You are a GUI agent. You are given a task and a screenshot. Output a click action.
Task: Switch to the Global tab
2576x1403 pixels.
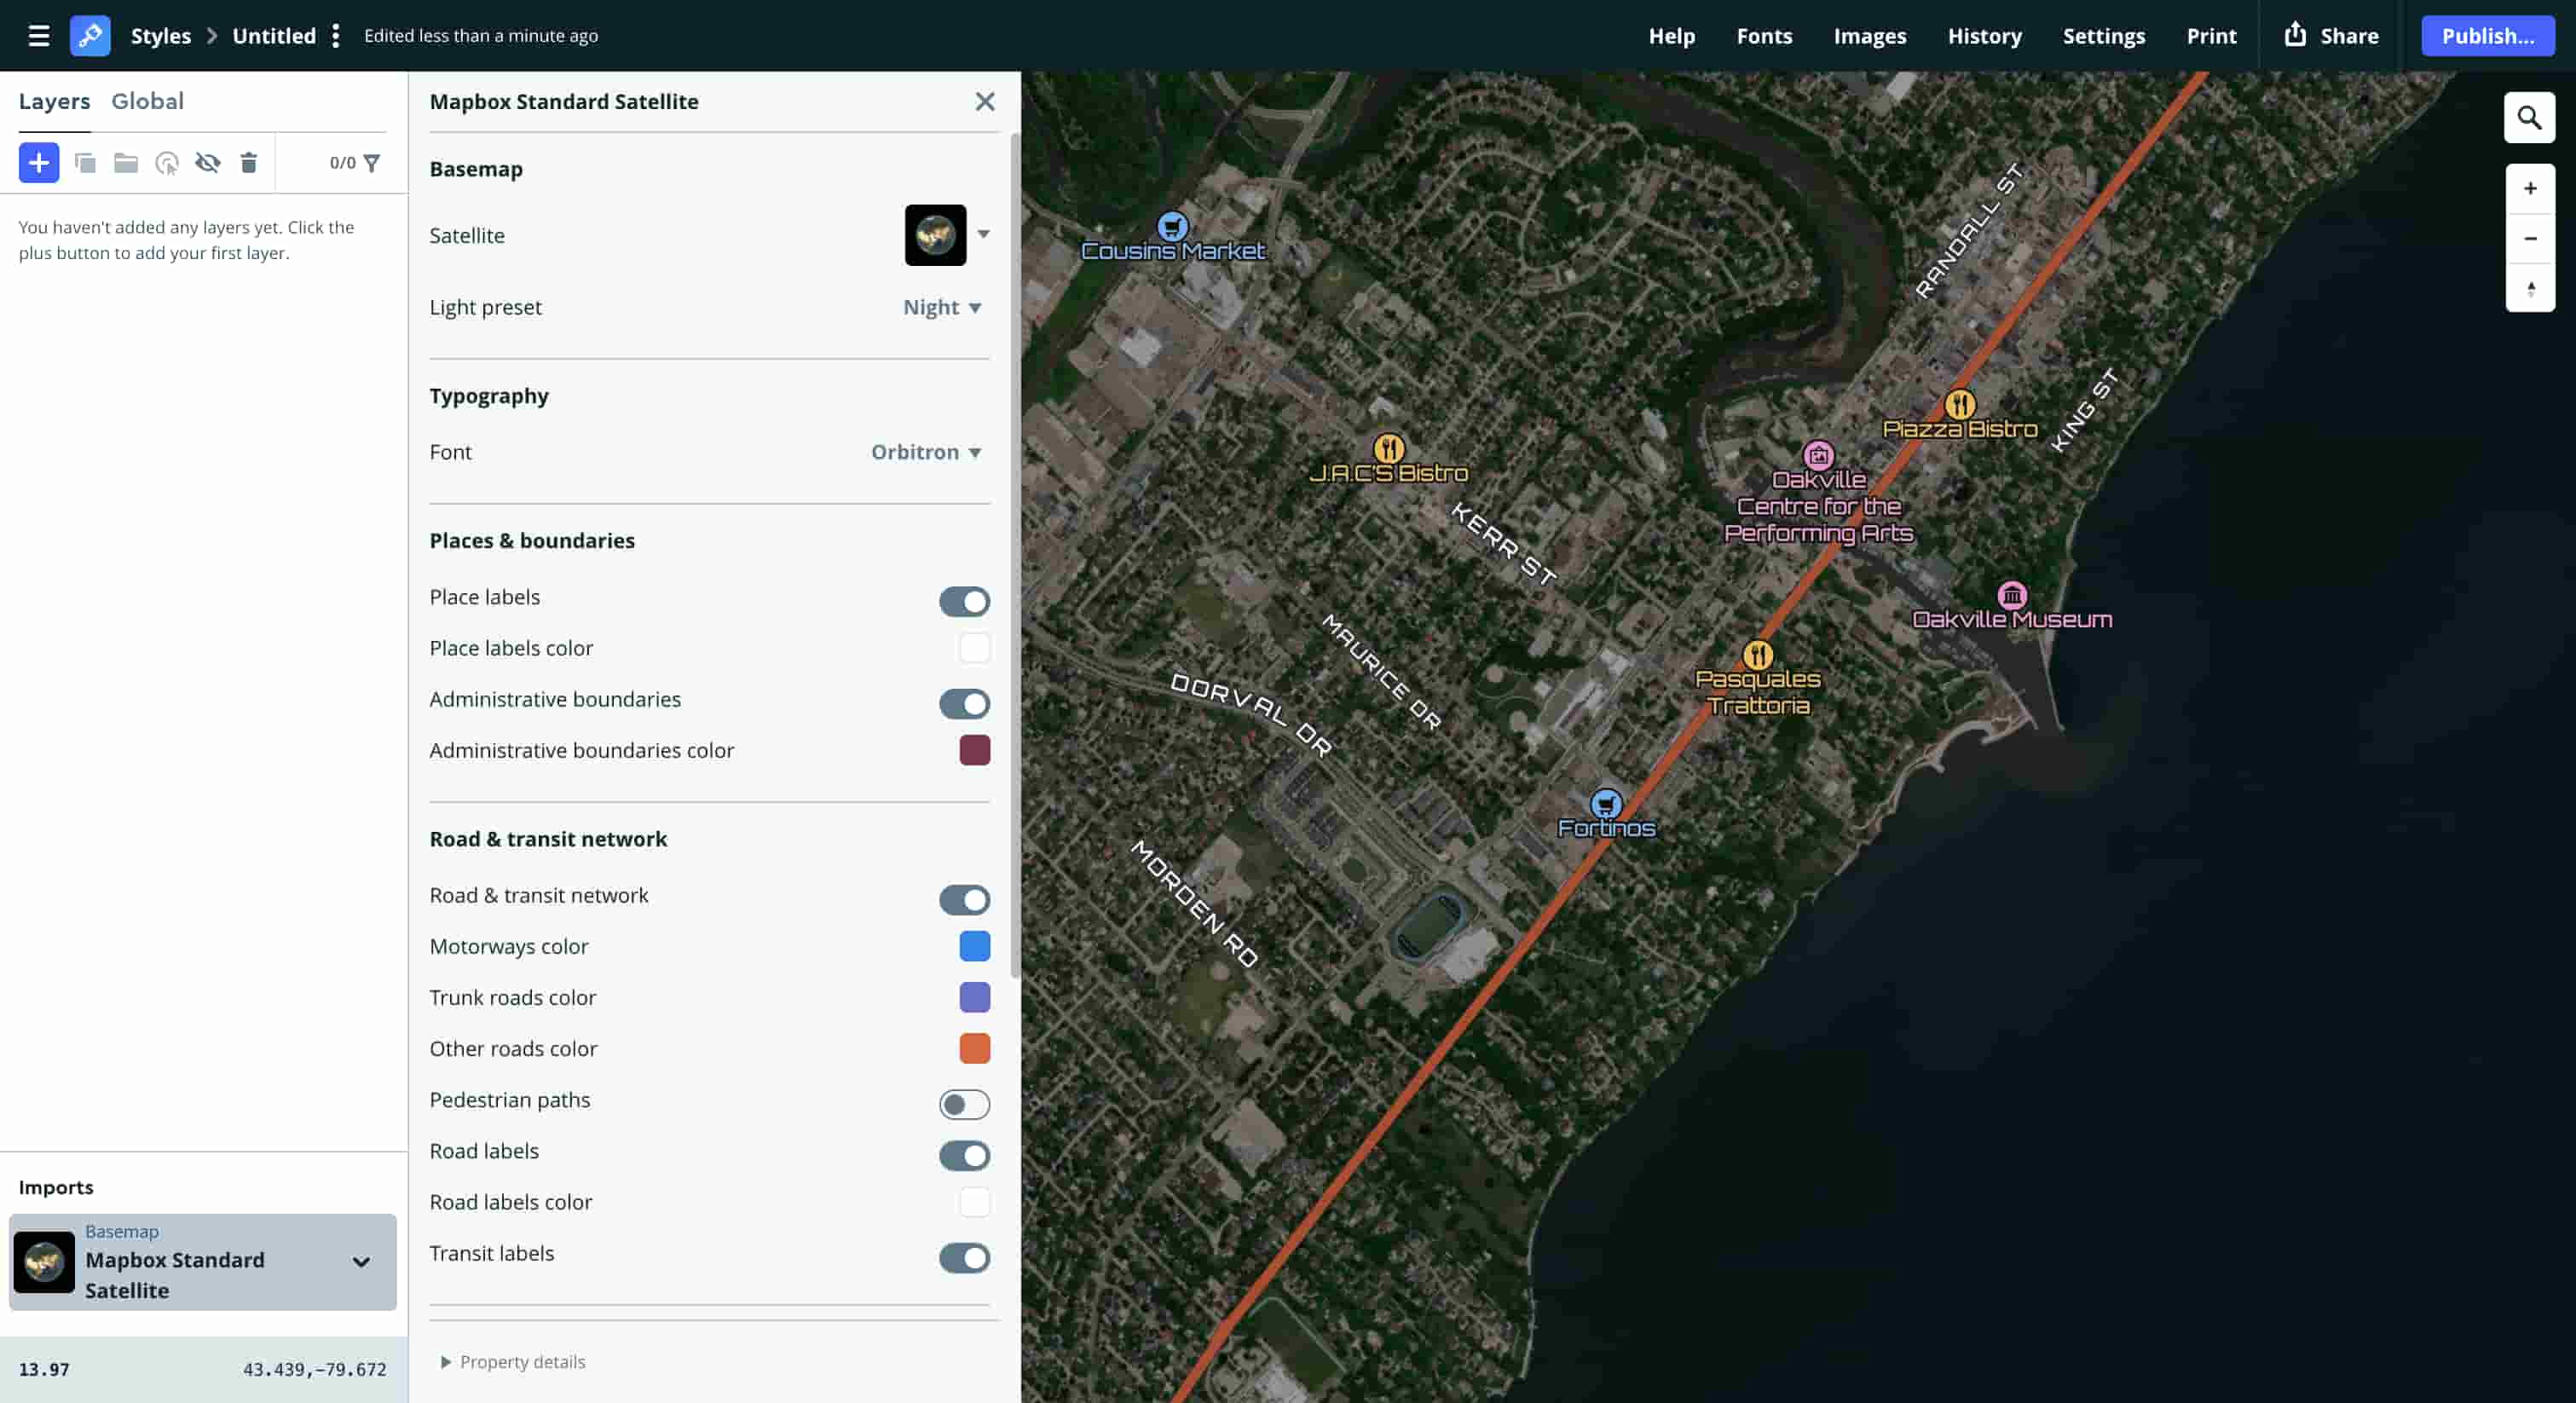coord(148,101)
